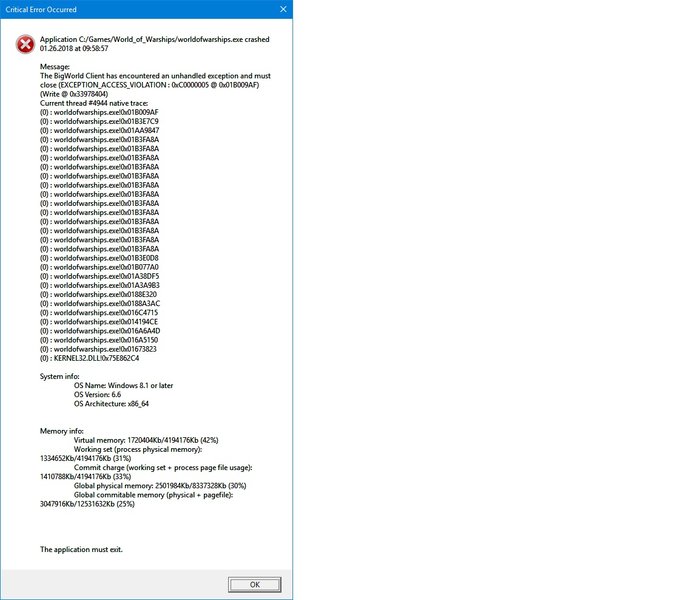Screen dimensions: 699x600
Task: Click the '1410788Kb/4194176Kb (33%)' value
Action: (86, 477)
